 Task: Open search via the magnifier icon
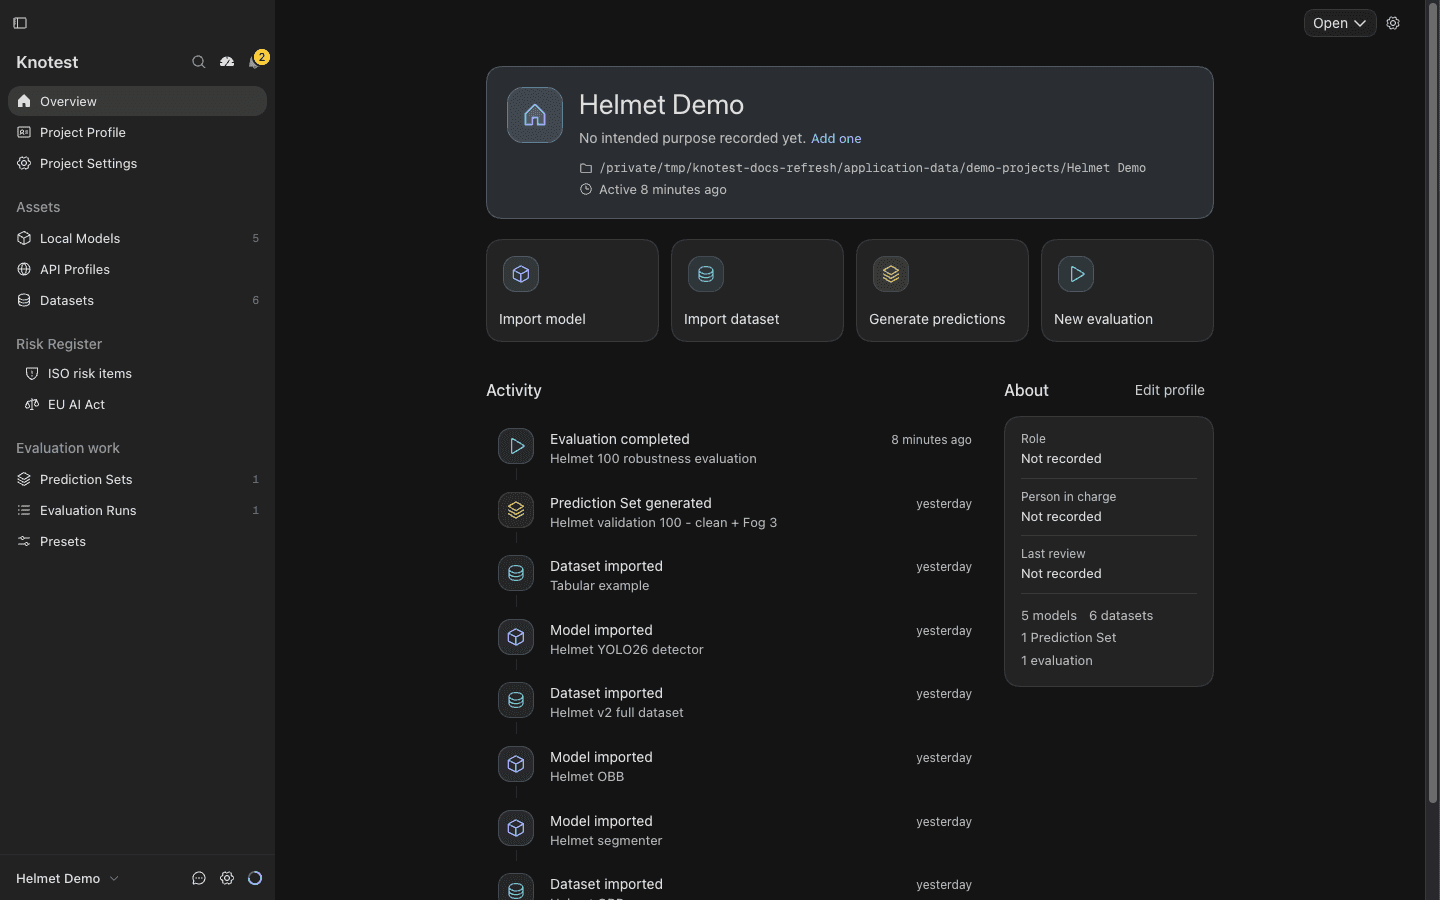[199, 62]
